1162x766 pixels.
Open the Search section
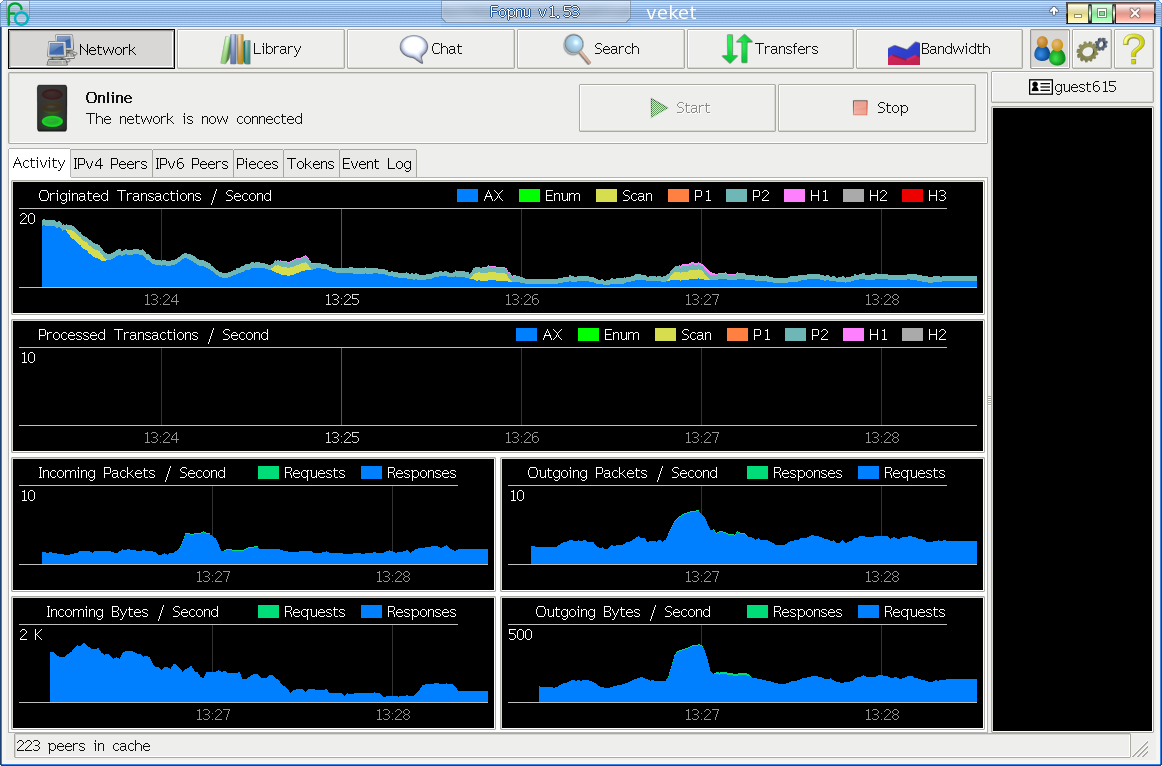[x=600, y=49]
